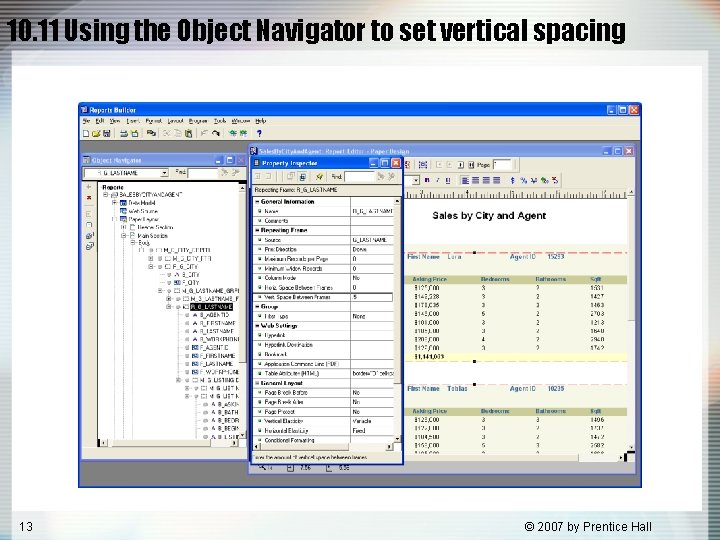The height and width of the screenshot is (540, 720).
Task: Click the Page number field in Report Editor
Action: pos(502,164)
